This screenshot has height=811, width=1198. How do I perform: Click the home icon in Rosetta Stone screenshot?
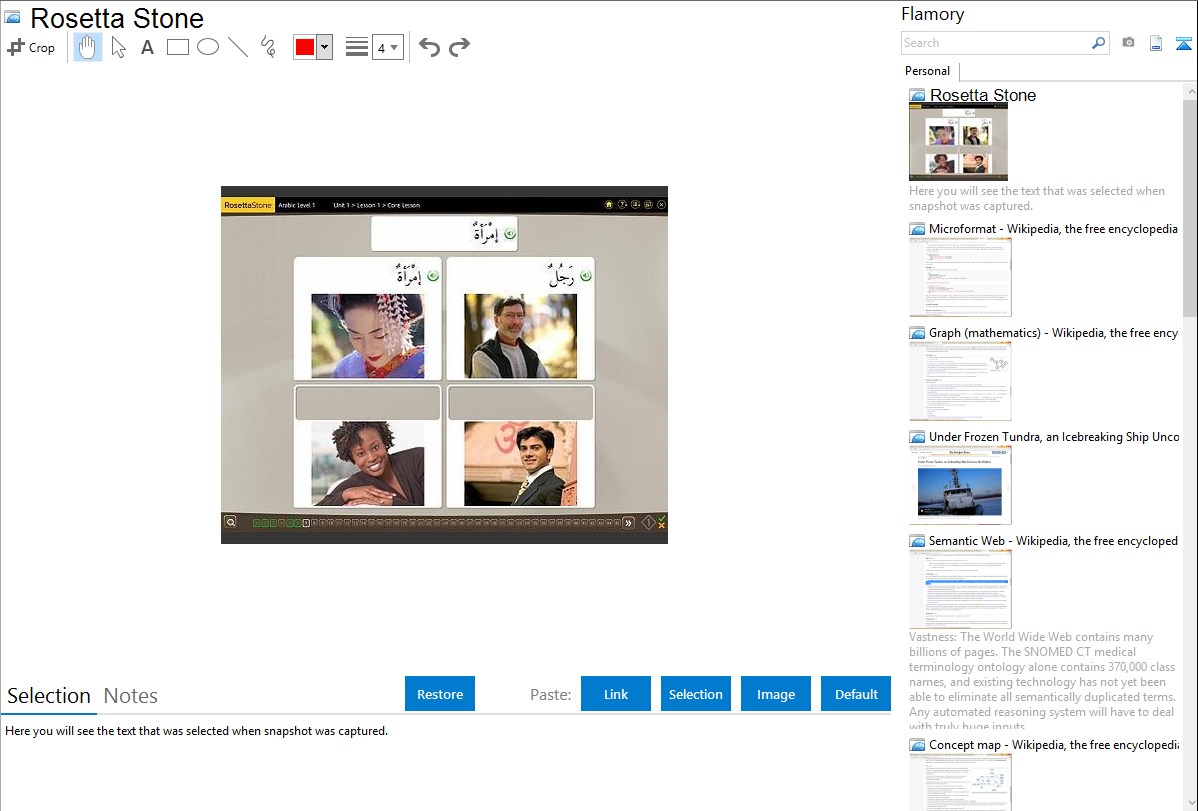tap(609, 205)
